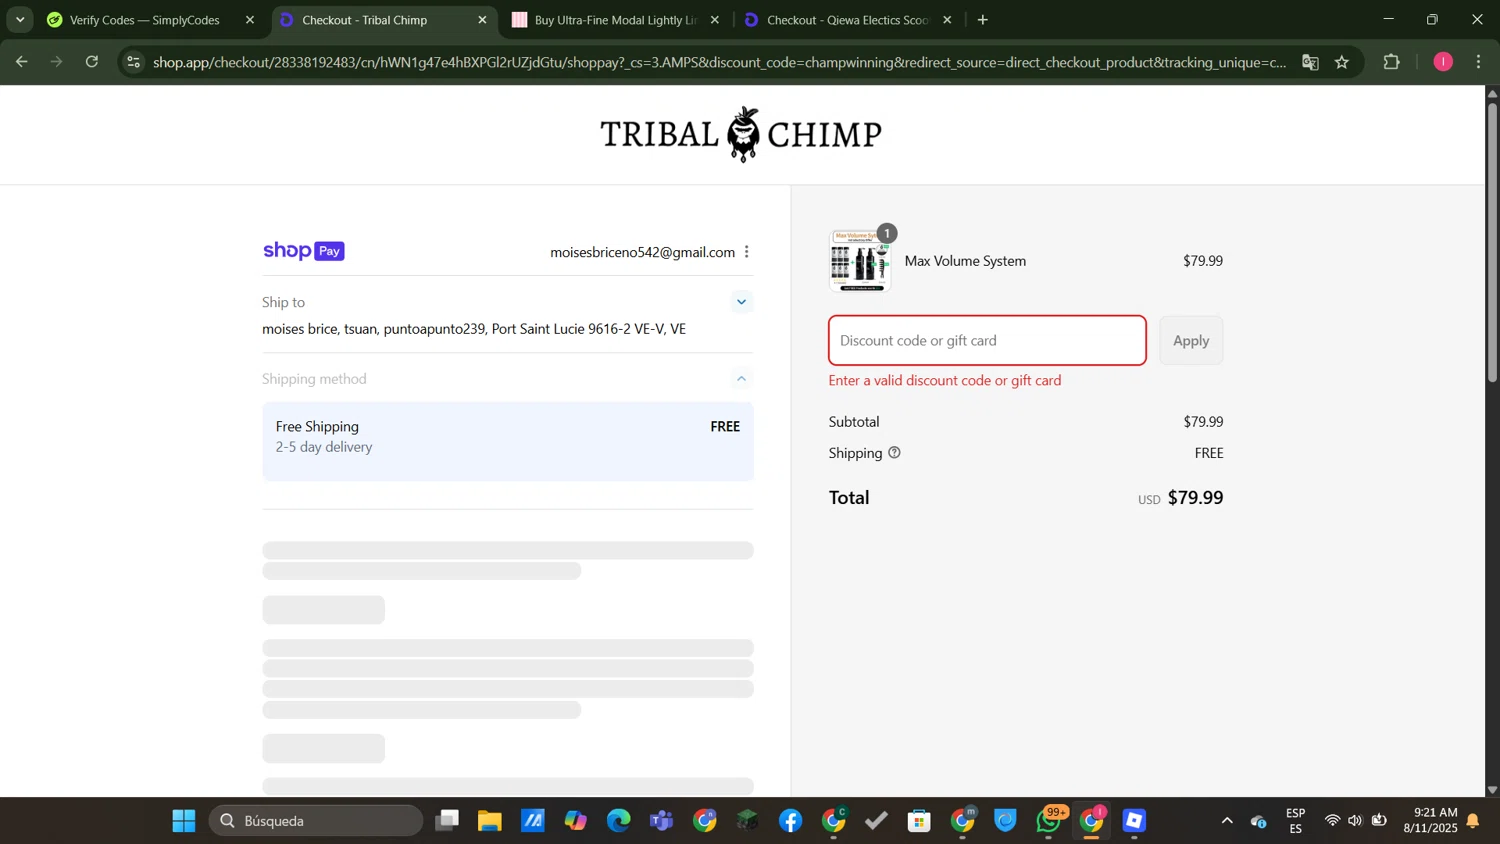Open the tab search dropdown

click(x=20, y=20)
